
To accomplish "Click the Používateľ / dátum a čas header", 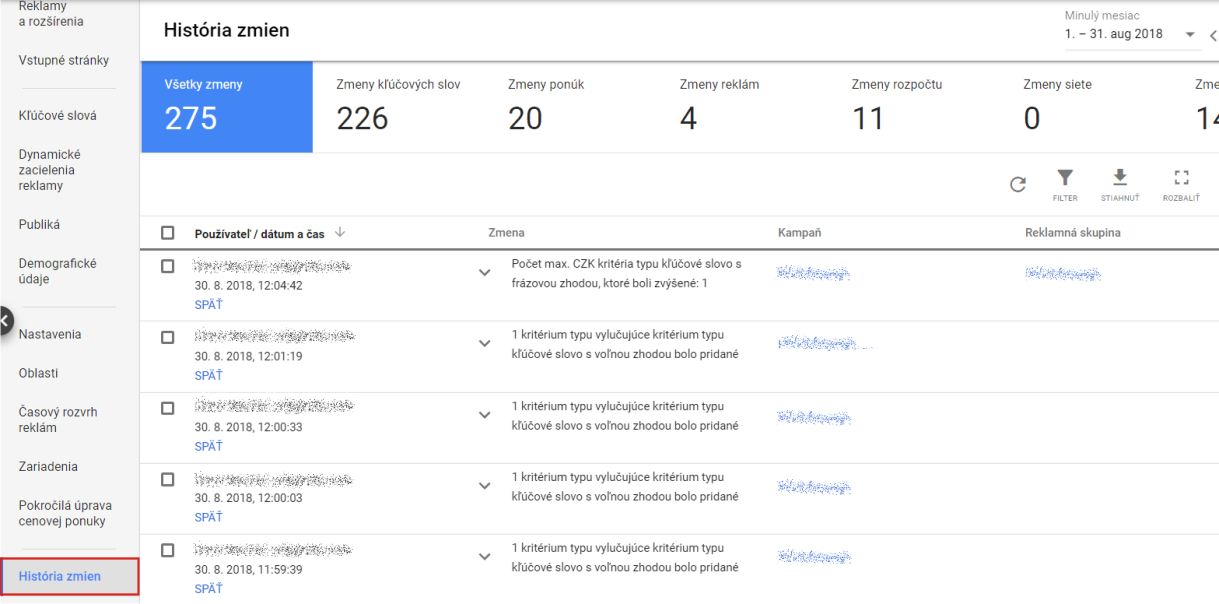I will [x=260, y=234].
